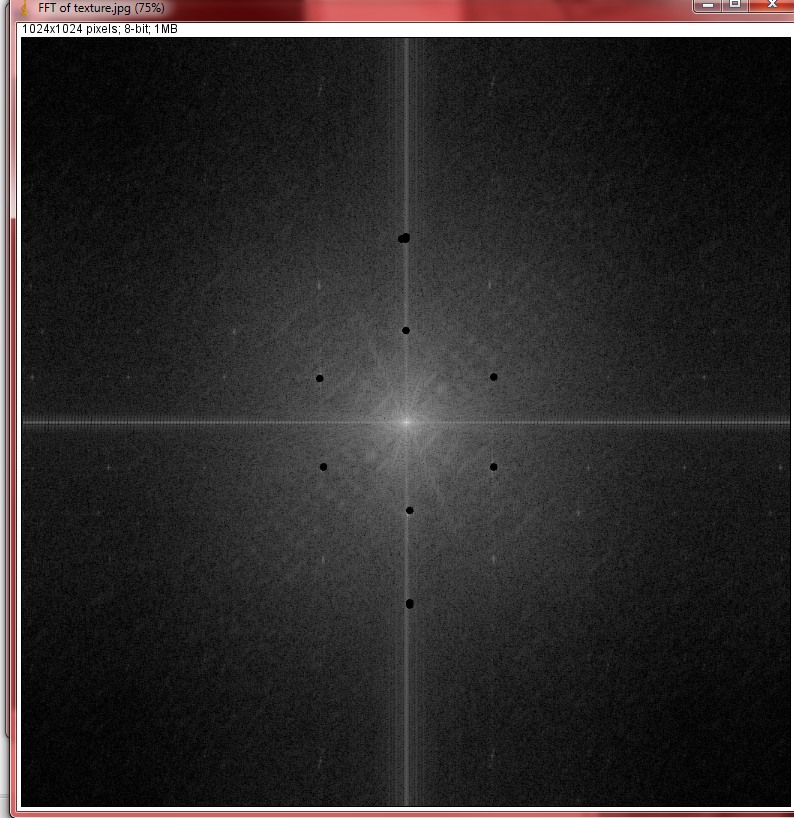This screenshot has width=794, height=818.
Task: Click the ImageJ icon in title bar
Action: pyautogui.click(x=24, y=8)
